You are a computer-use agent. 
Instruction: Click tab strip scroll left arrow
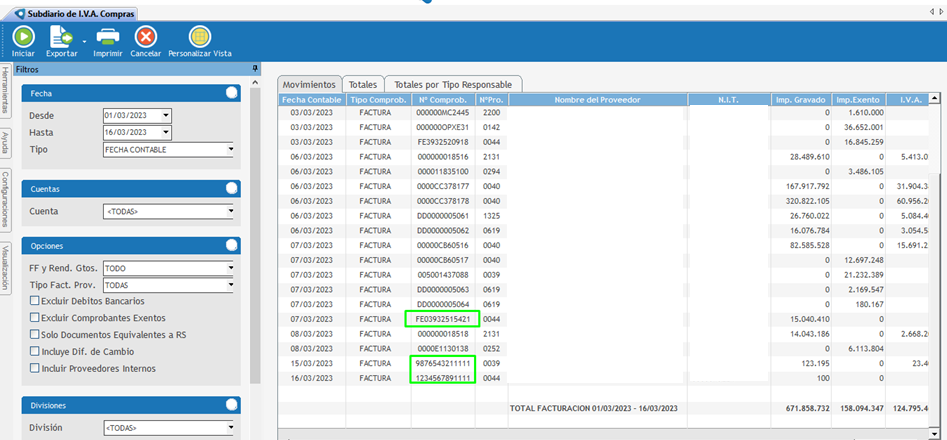point(932,12)
